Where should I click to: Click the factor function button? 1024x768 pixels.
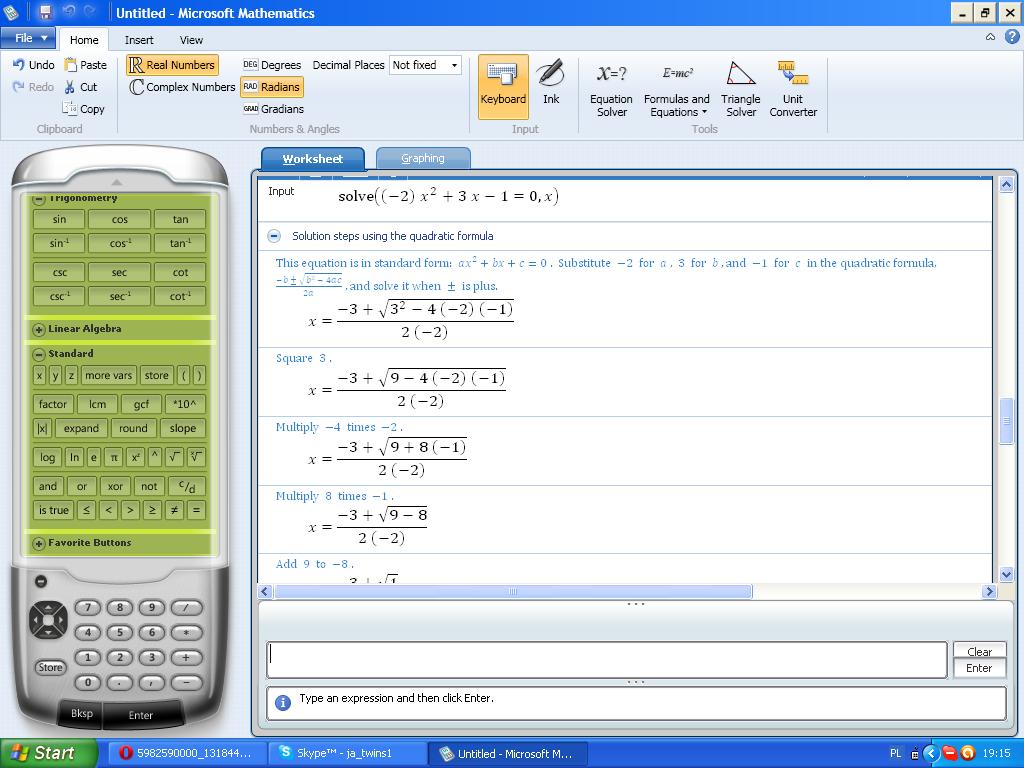tap(53, 404)
